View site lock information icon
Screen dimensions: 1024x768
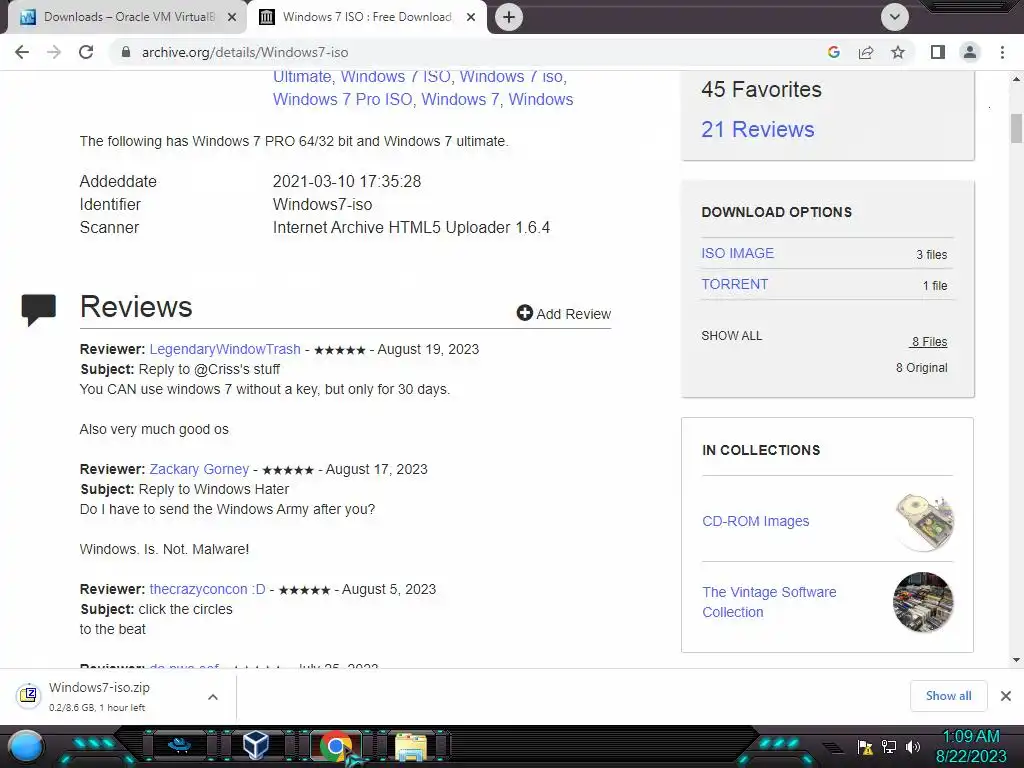[x=126, y=52]
